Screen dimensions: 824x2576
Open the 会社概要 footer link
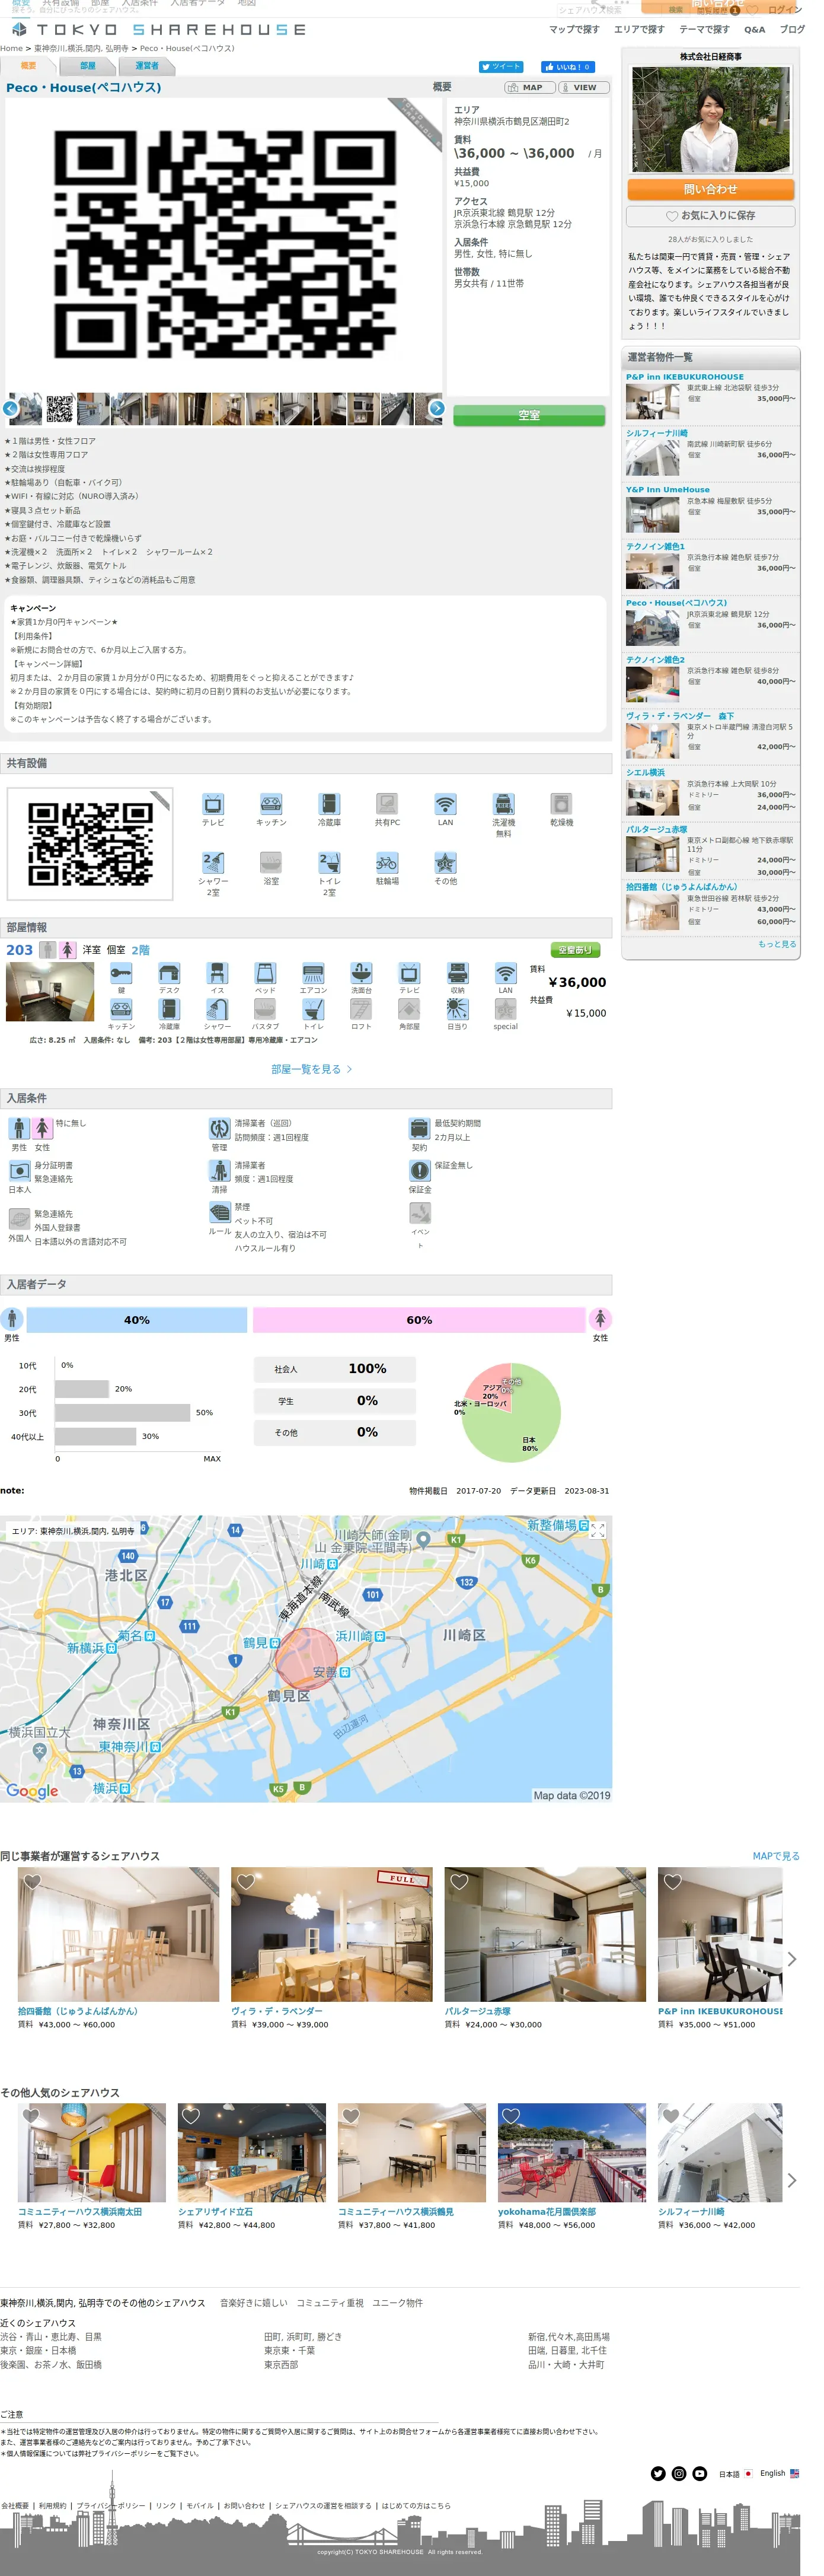(15, 2506)
